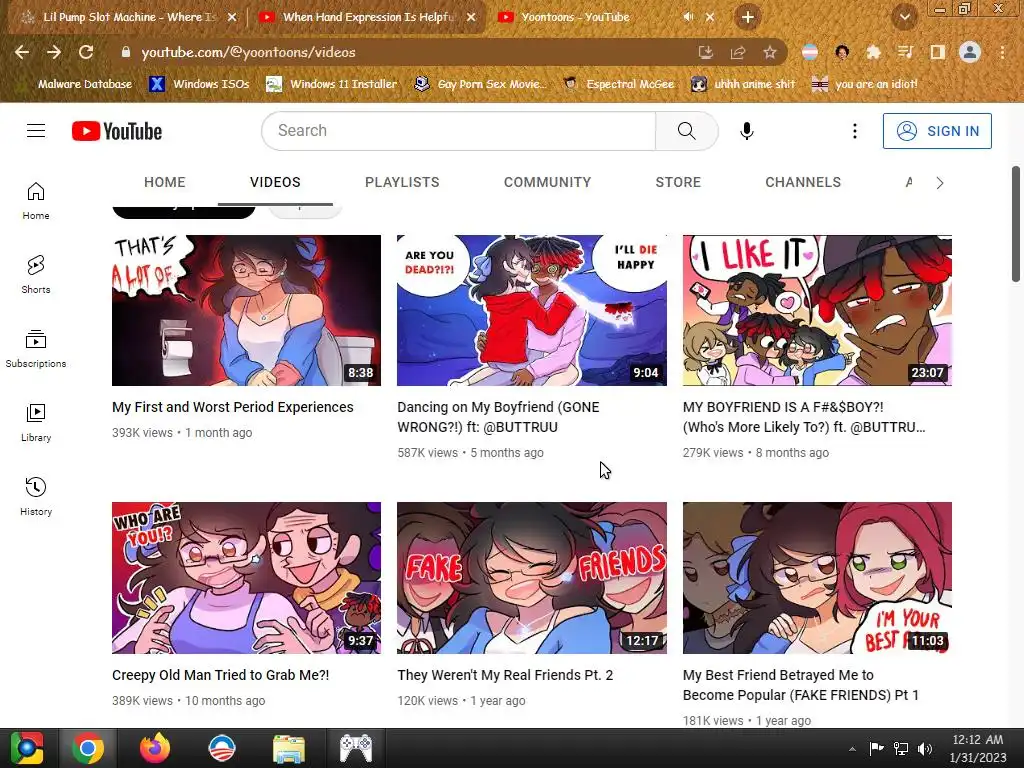Open the Chrome profile avatar
Screen dimensions: 1024x768
970,52
